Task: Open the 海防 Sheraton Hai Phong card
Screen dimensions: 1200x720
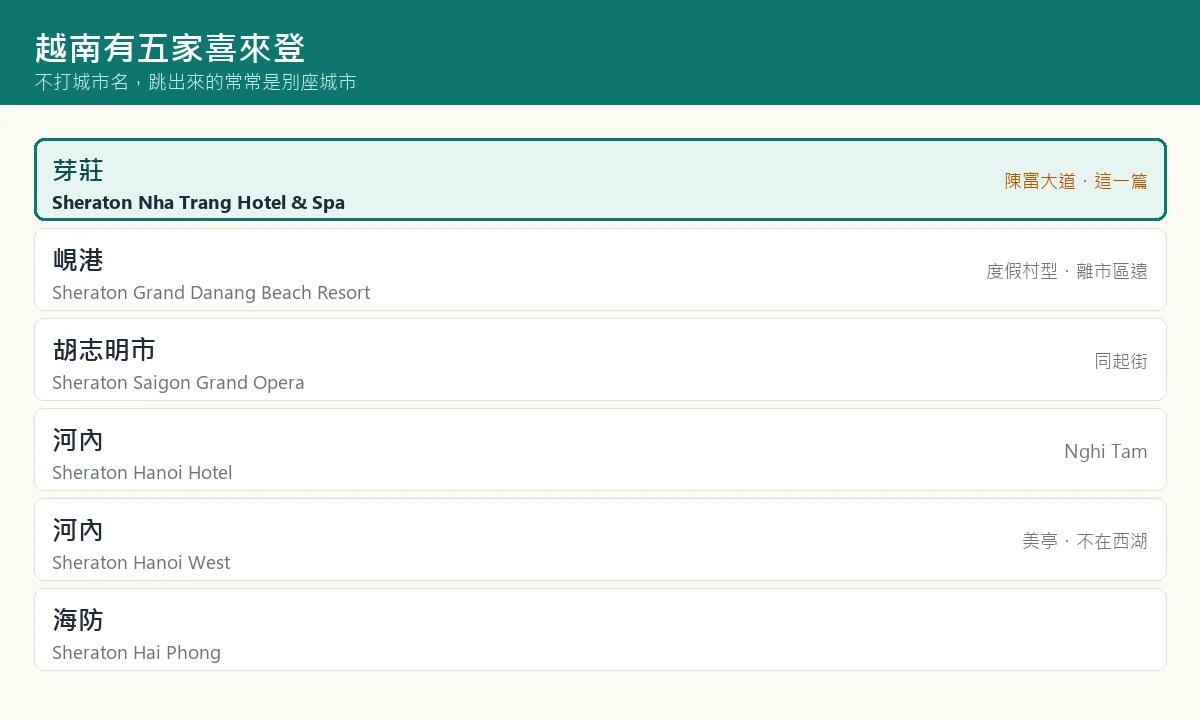Action: (600, 630)
